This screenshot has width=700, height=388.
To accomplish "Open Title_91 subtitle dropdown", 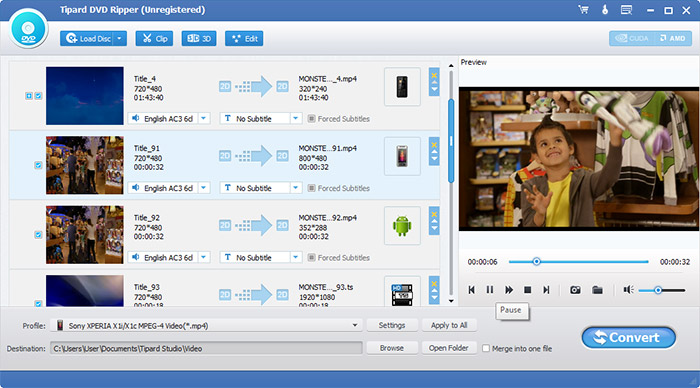I will coord(296,188).
